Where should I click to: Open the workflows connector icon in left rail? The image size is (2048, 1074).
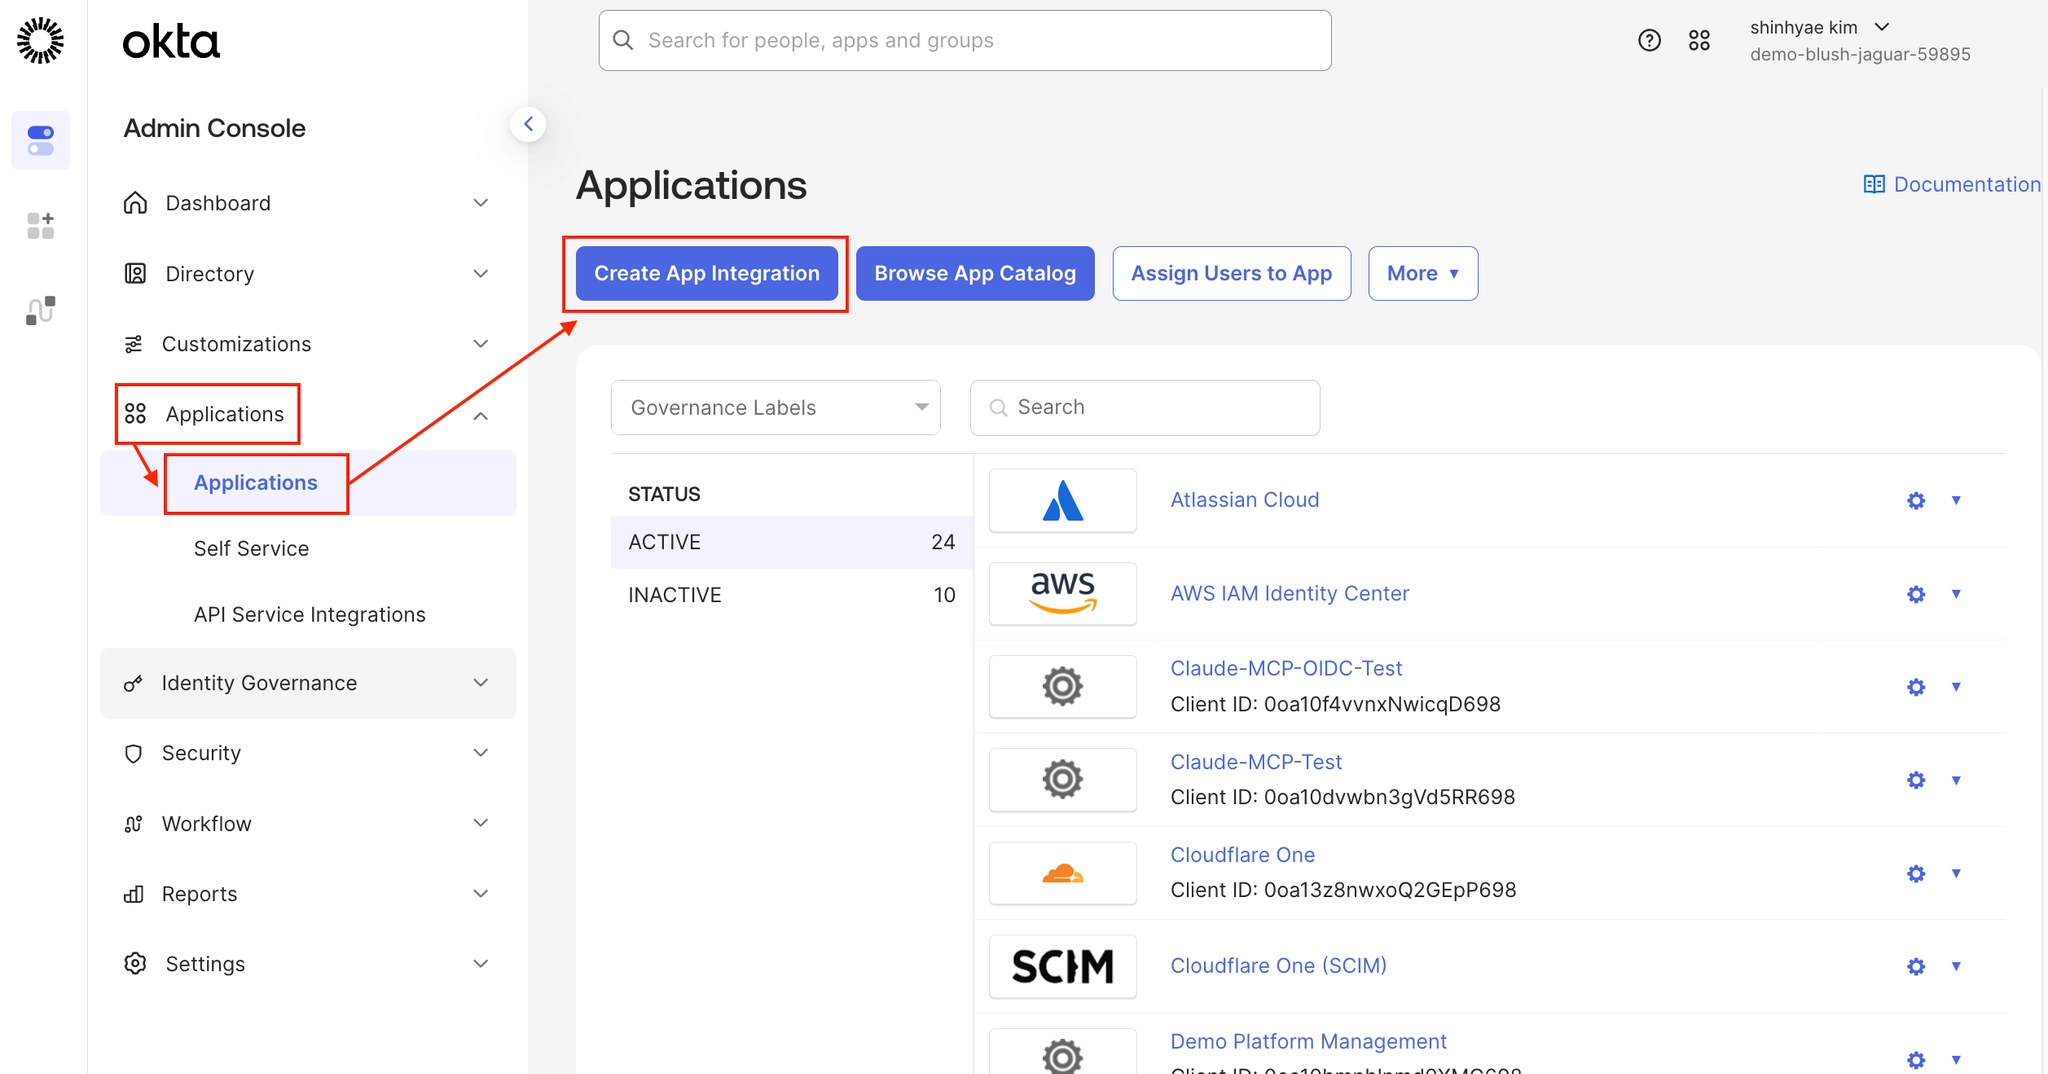pyautogui.click(x=41, y=310)
